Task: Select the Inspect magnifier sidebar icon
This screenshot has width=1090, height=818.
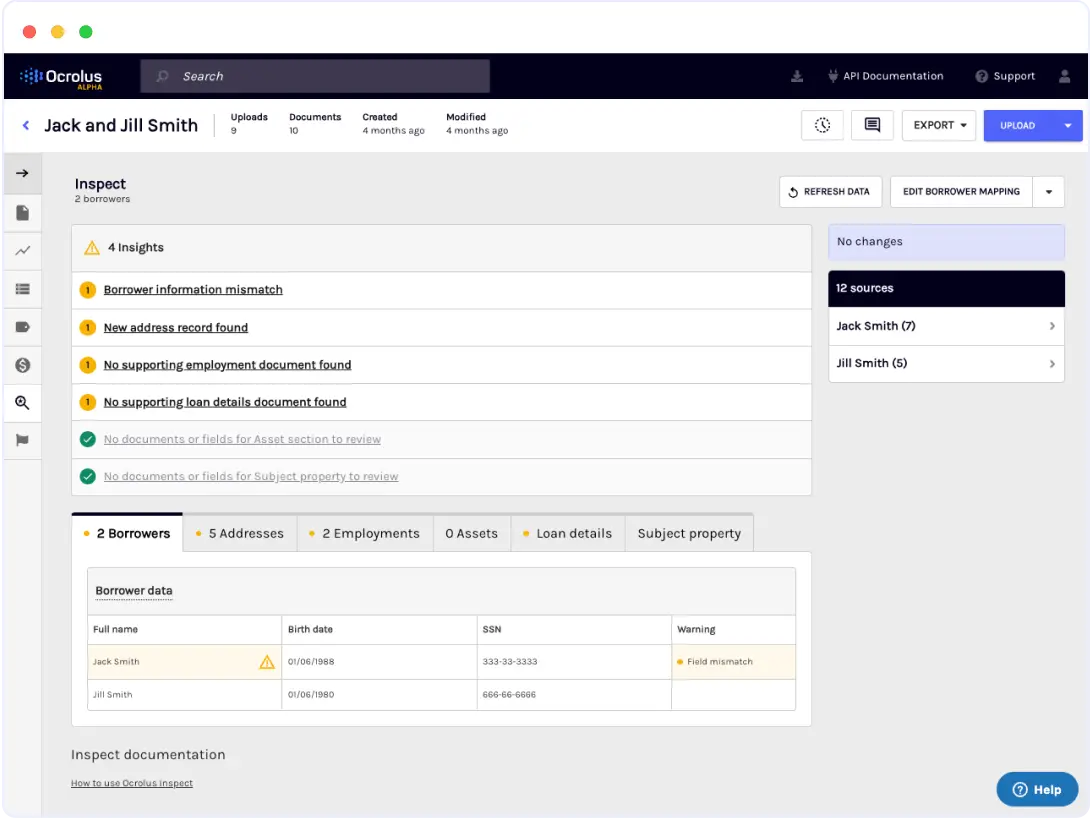Action: point(23,403)
